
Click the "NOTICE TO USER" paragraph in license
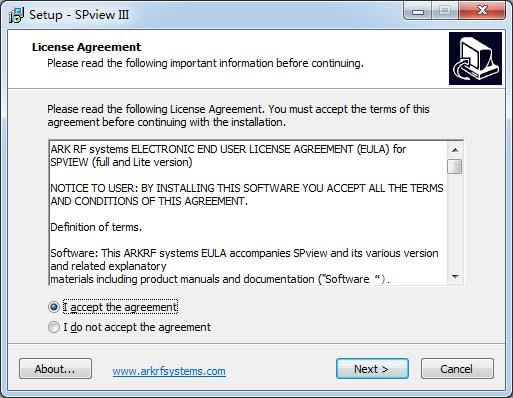(x=247, y=194)
